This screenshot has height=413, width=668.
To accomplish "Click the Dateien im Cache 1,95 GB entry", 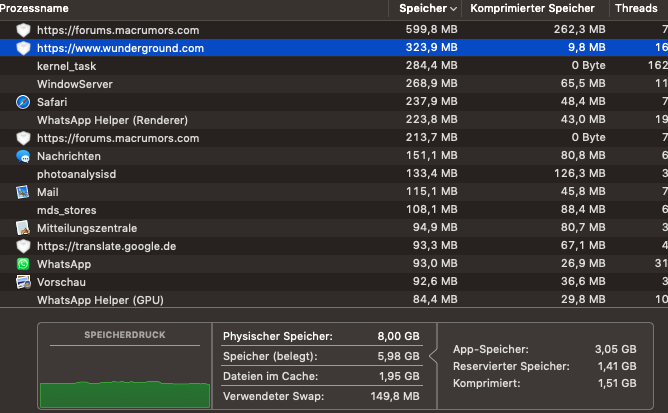I will tap(321, 376).
